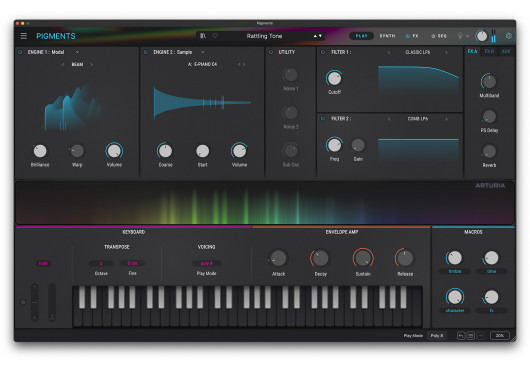Viewport: 530px width, 371px height.
Task: Toggle Engine 1 power button
Action: click(20, 52)
